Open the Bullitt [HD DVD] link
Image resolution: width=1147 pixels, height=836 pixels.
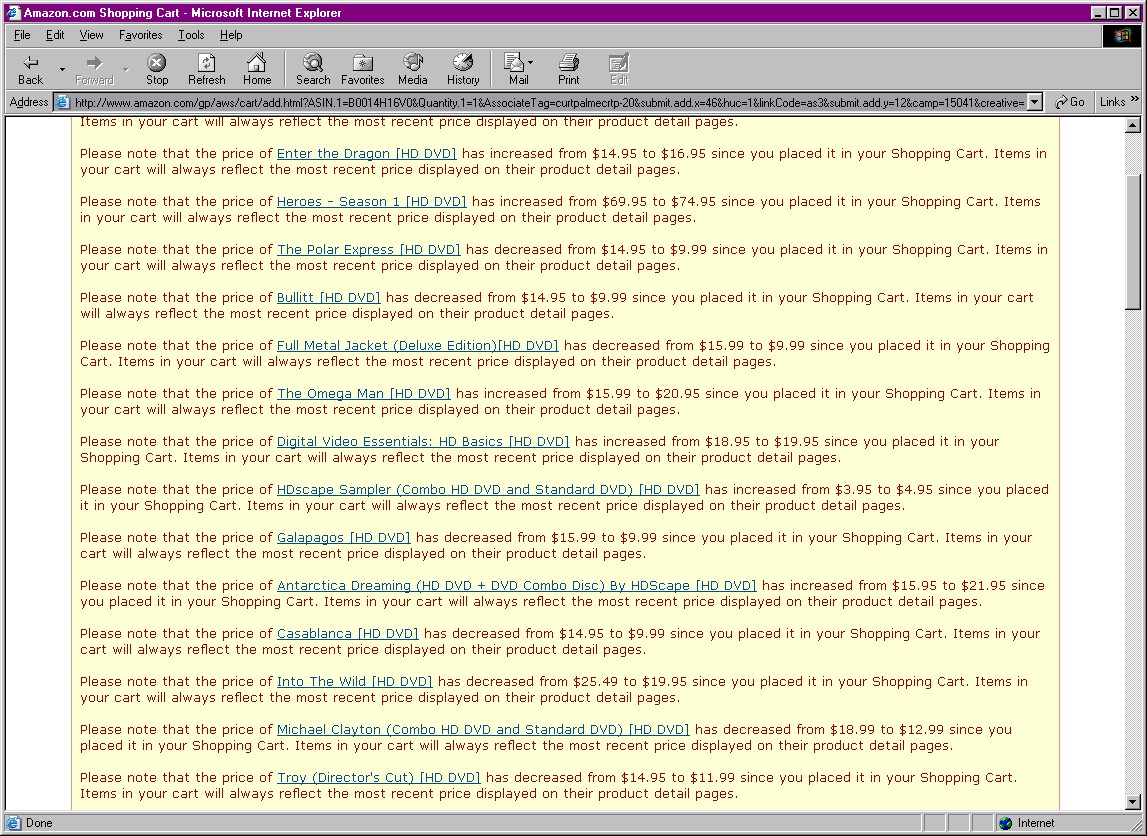tap(328, 298)
